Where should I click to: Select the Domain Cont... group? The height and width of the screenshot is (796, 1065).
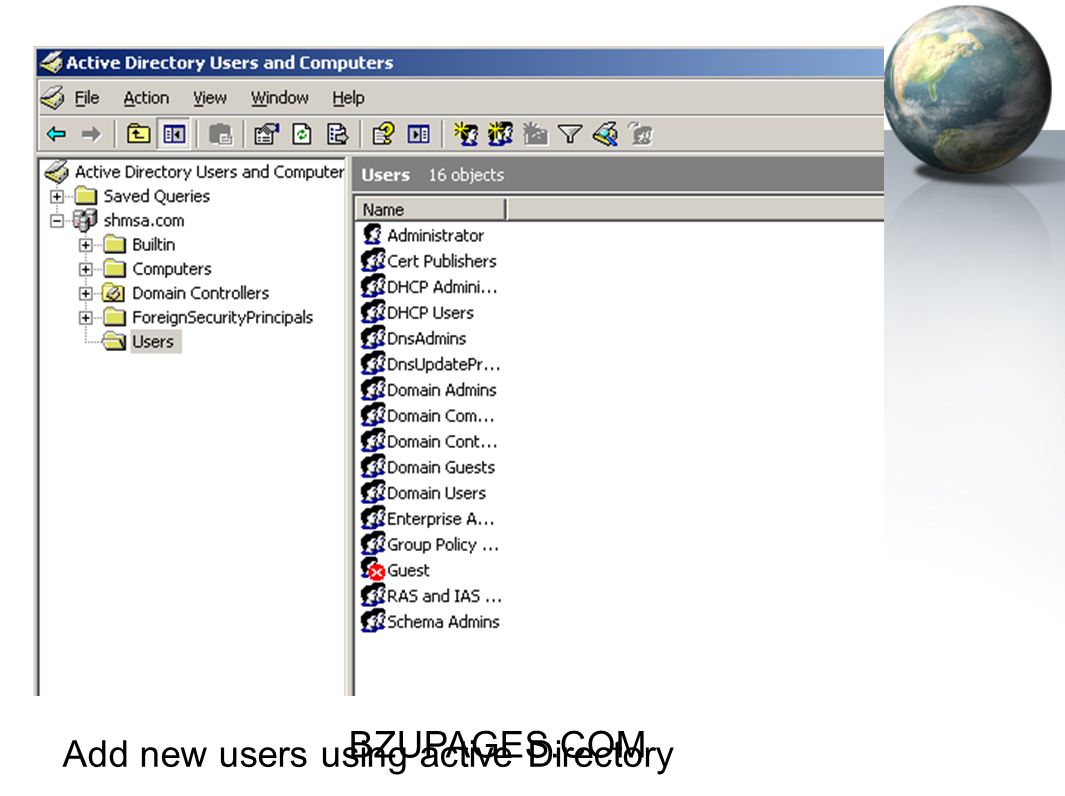[x=442, y=442]
